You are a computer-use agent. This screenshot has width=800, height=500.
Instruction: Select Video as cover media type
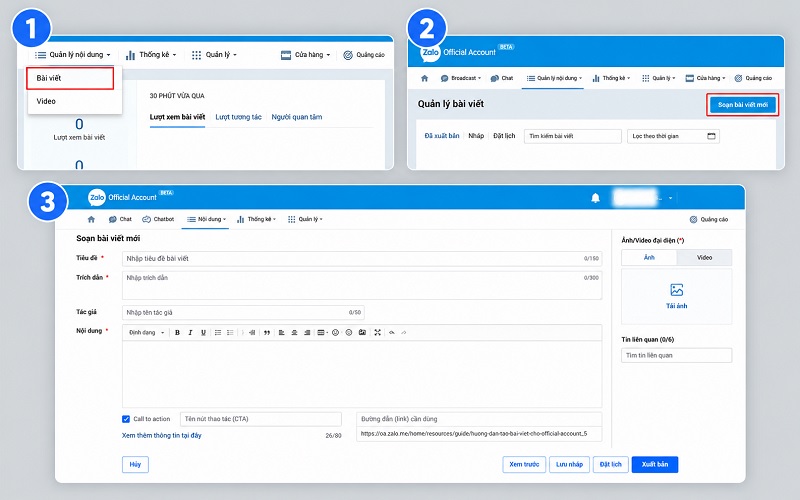pyautogui.click(x=704, y=258)
